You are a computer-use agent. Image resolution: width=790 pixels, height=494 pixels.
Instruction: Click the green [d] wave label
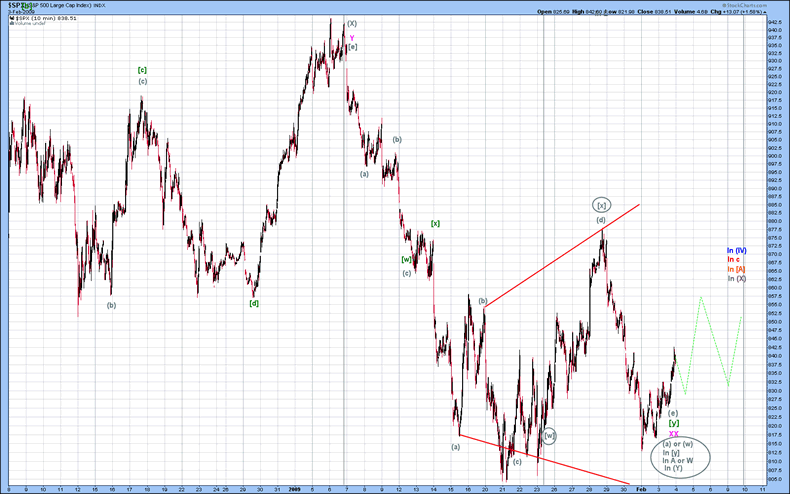coord(254,303)
